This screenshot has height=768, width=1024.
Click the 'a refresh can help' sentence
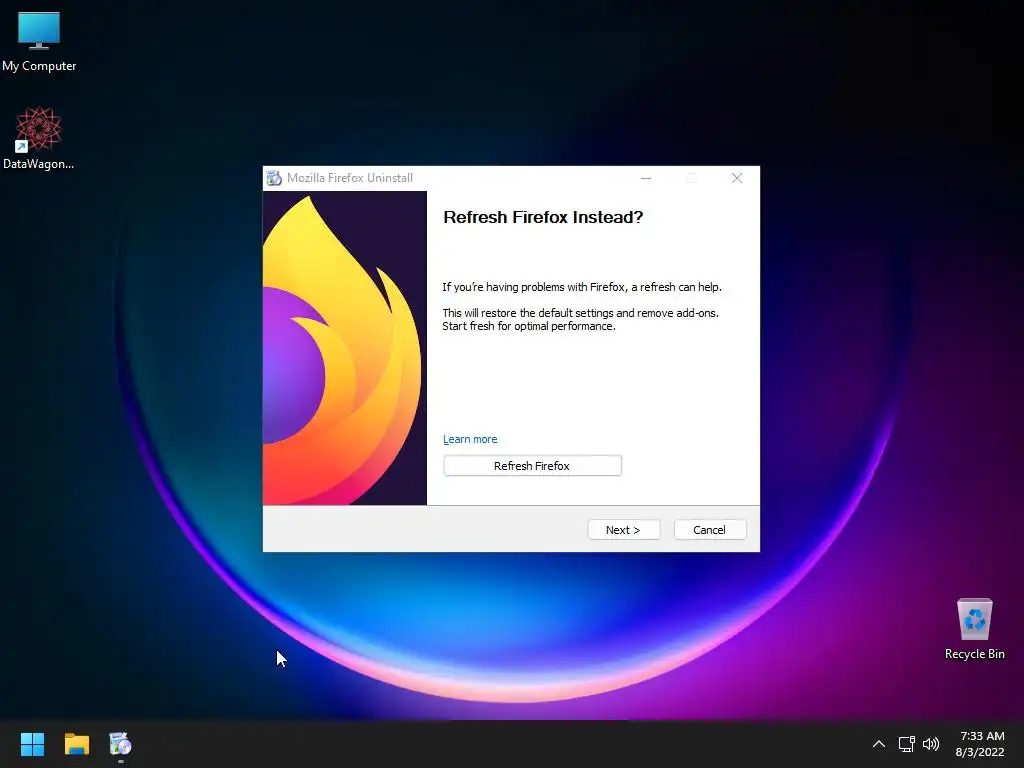tap(582, 287)
